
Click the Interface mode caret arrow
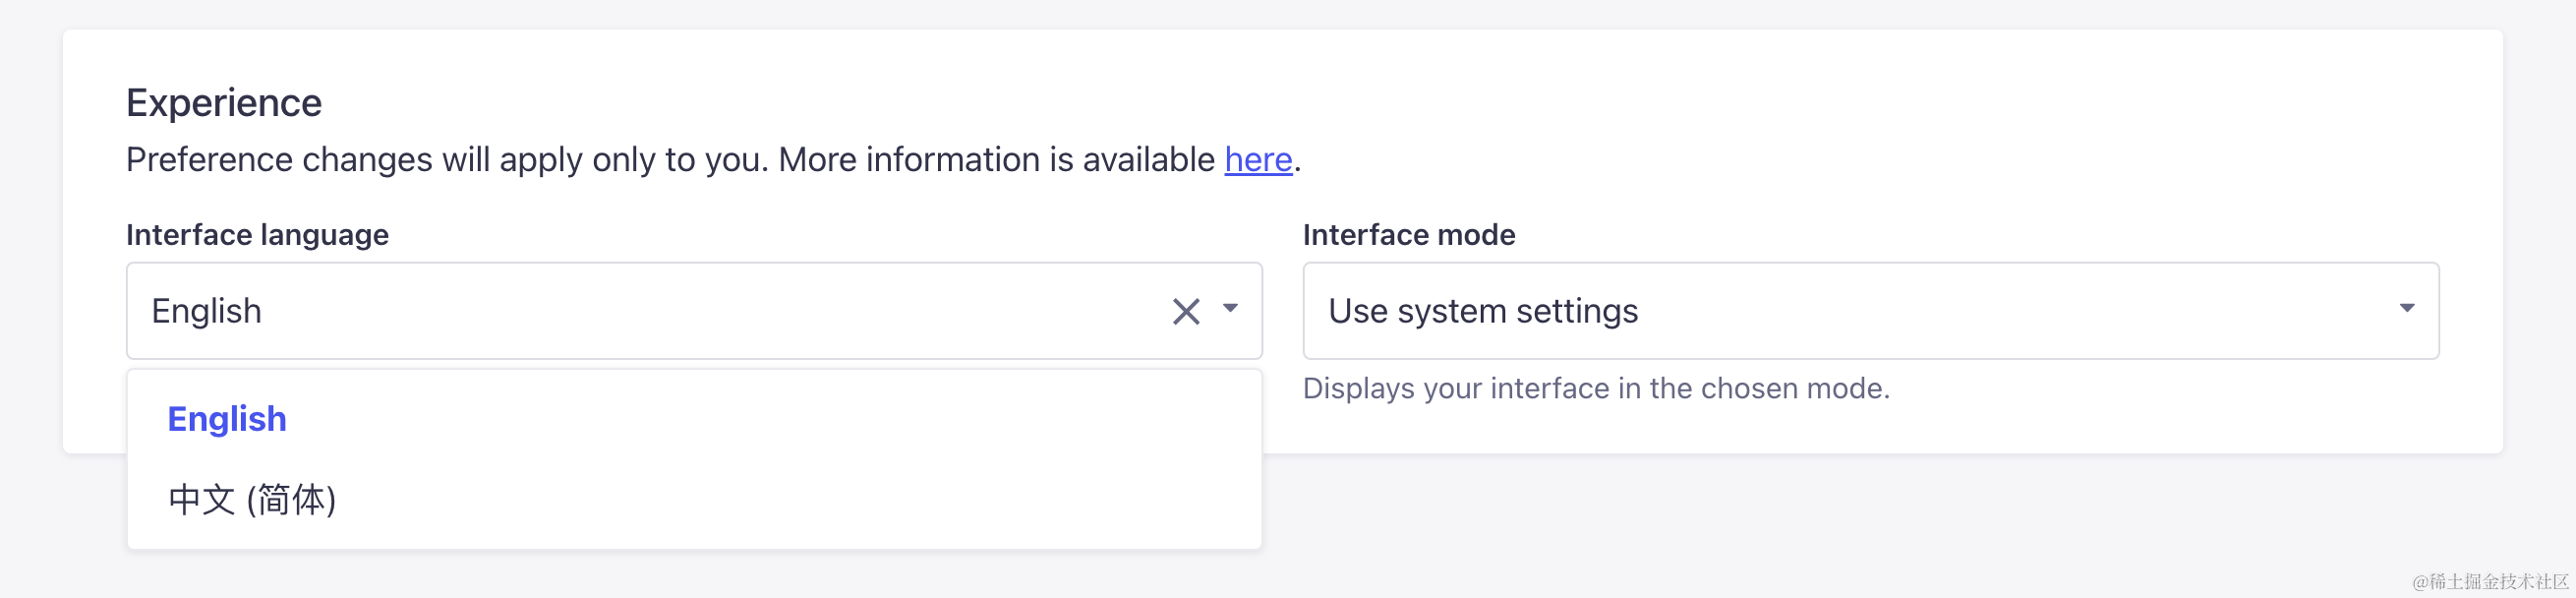click(x=2406, y=309)
